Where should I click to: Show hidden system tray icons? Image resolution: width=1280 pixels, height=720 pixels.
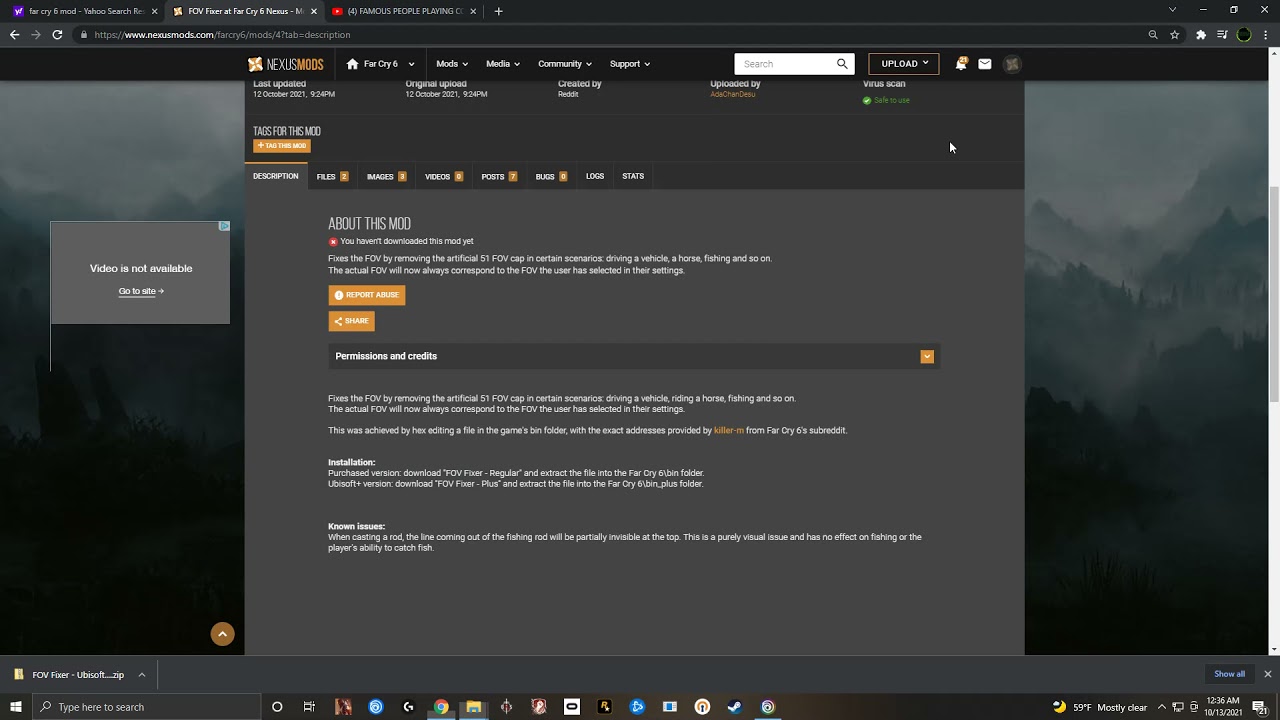pos(1161,707)
